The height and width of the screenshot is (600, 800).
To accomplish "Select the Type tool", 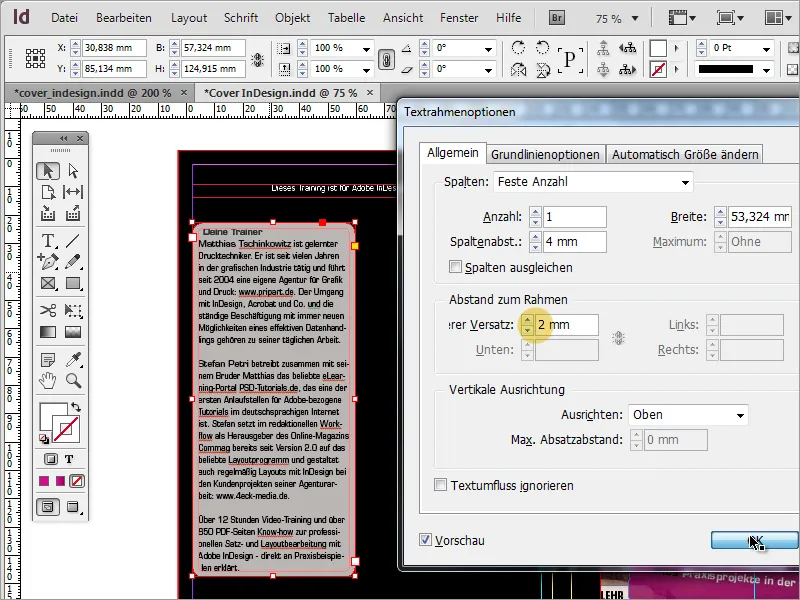I will [48, 240].
